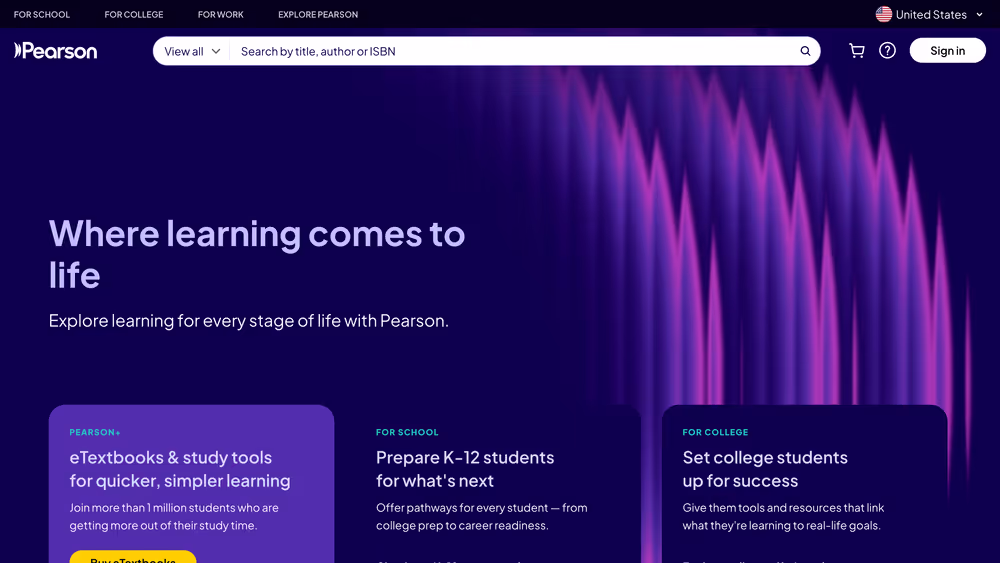Viewport: 1000px width, 563px height.
Task: Click the Buy eTextbooks yellow button
Action: pos(133,557)
